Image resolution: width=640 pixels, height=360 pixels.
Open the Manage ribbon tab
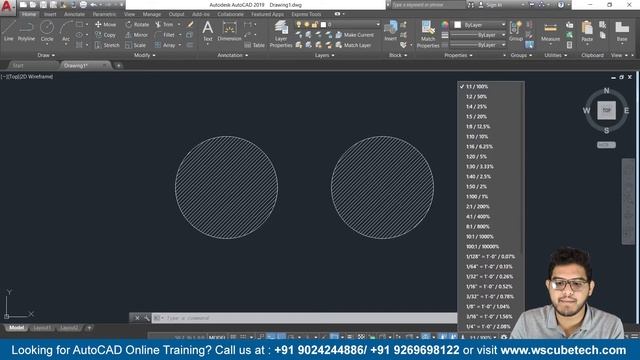152,14
